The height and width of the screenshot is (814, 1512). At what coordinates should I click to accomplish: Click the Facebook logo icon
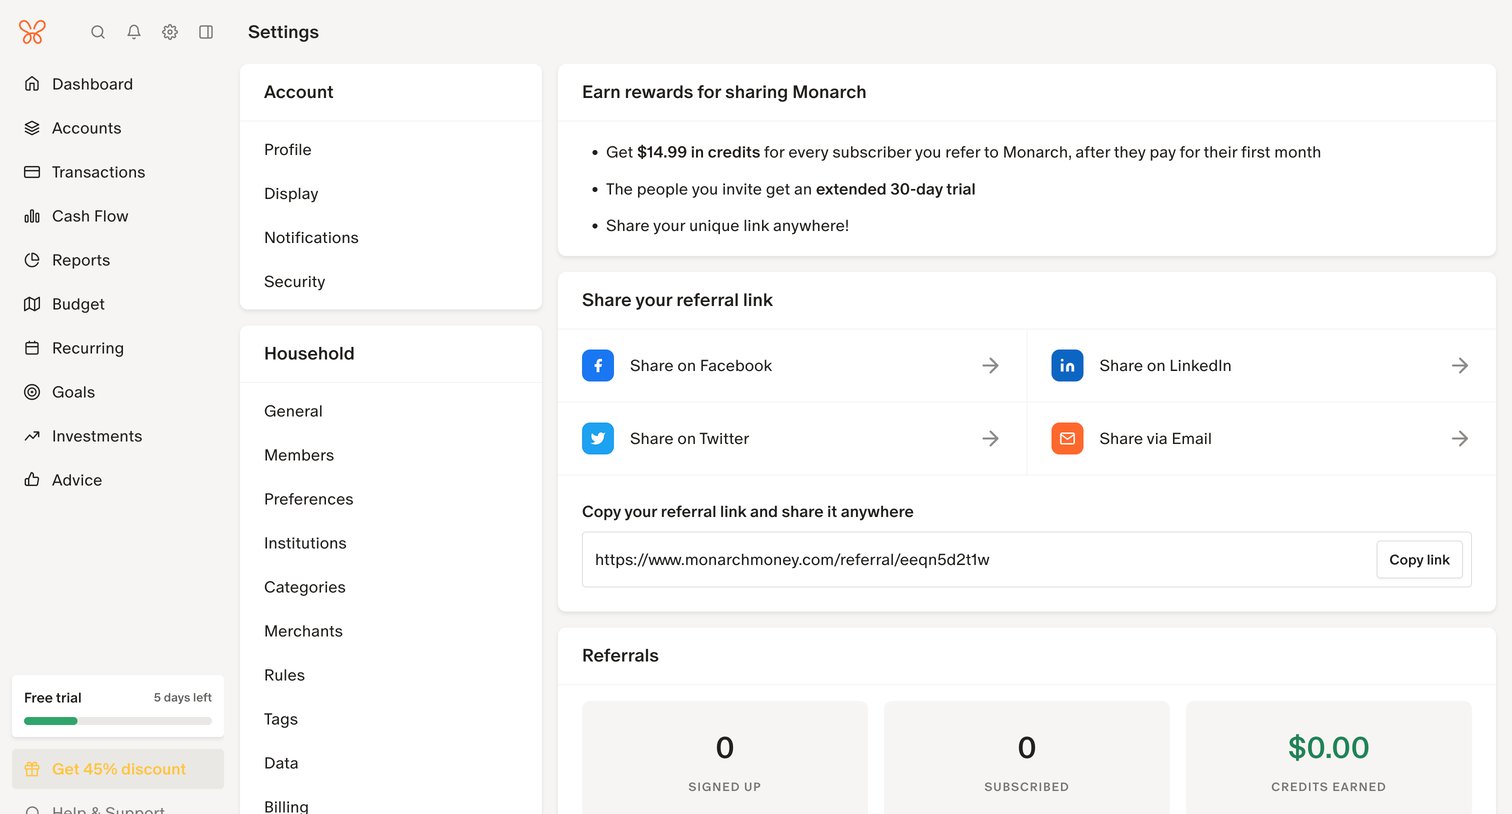598,366
